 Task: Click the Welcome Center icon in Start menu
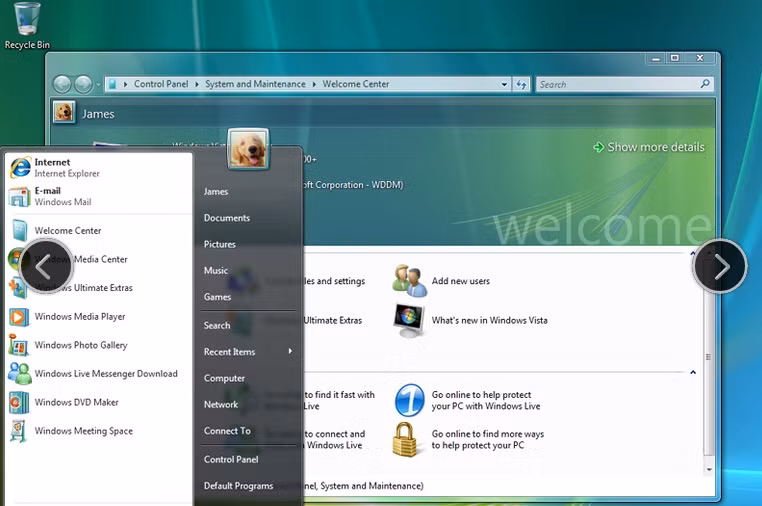click(20, 230)
